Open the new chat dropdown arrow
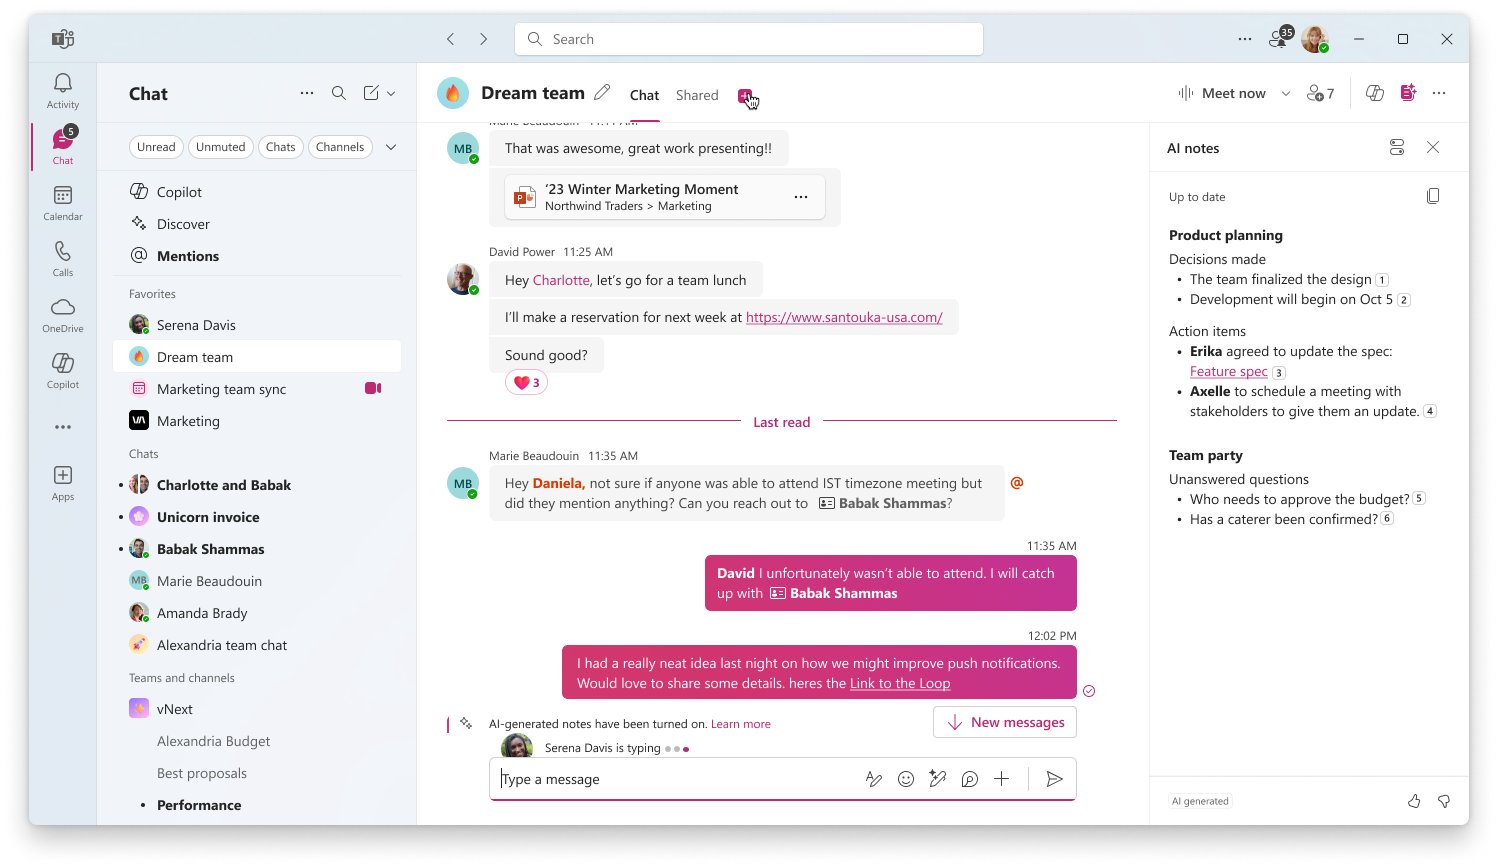Image resolution: width=1498 pixels, height=868 pixels. click(391, 93)
